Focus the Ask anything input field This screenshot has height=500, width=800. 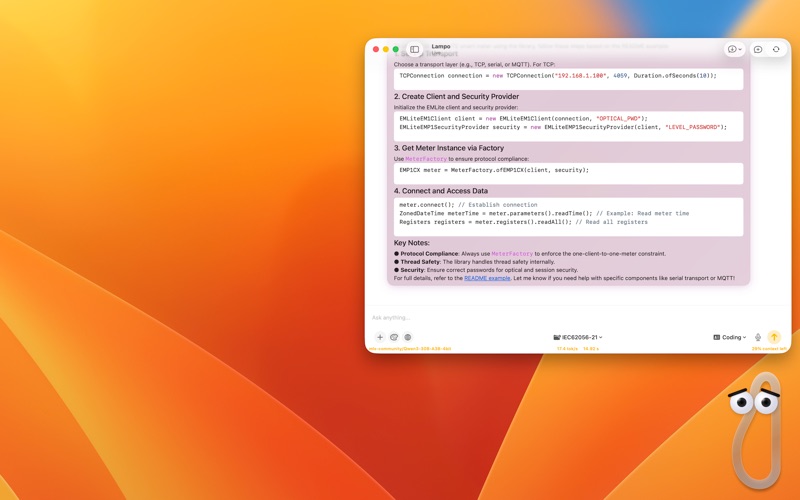pyautogui.click(x=578, y=317)
